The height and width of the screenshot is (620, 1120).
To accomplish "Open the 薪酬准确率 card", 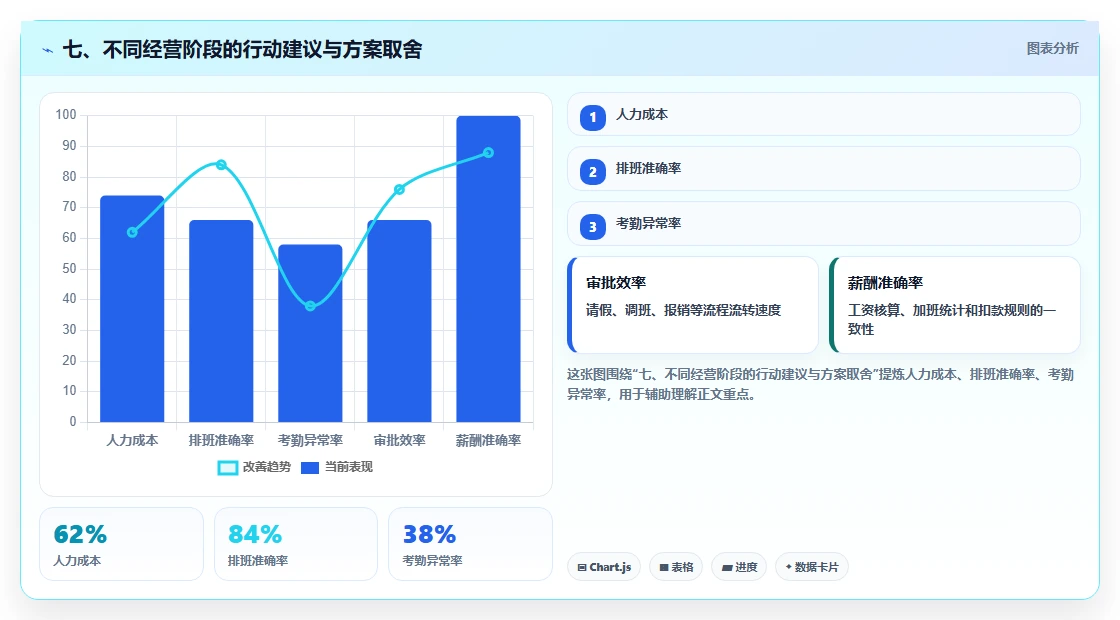I will (x=955, y=305).
